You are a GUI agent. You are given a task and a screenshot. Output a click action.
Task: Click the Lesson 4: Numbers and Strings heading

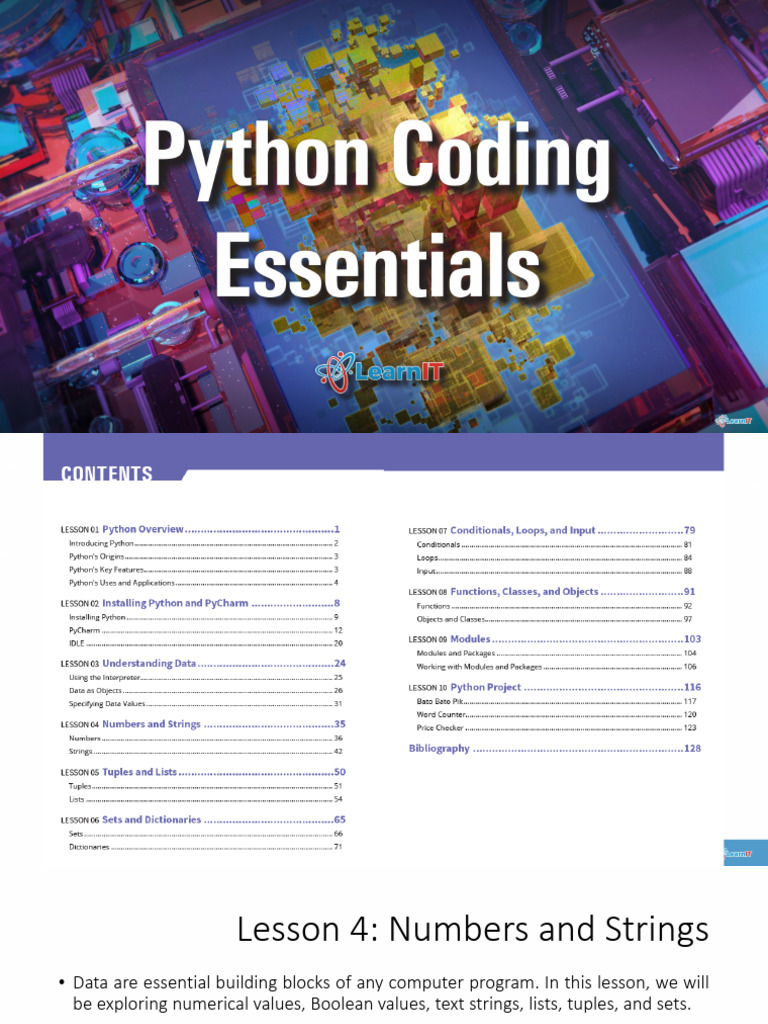pyautogui.click(x=473, y=929)
